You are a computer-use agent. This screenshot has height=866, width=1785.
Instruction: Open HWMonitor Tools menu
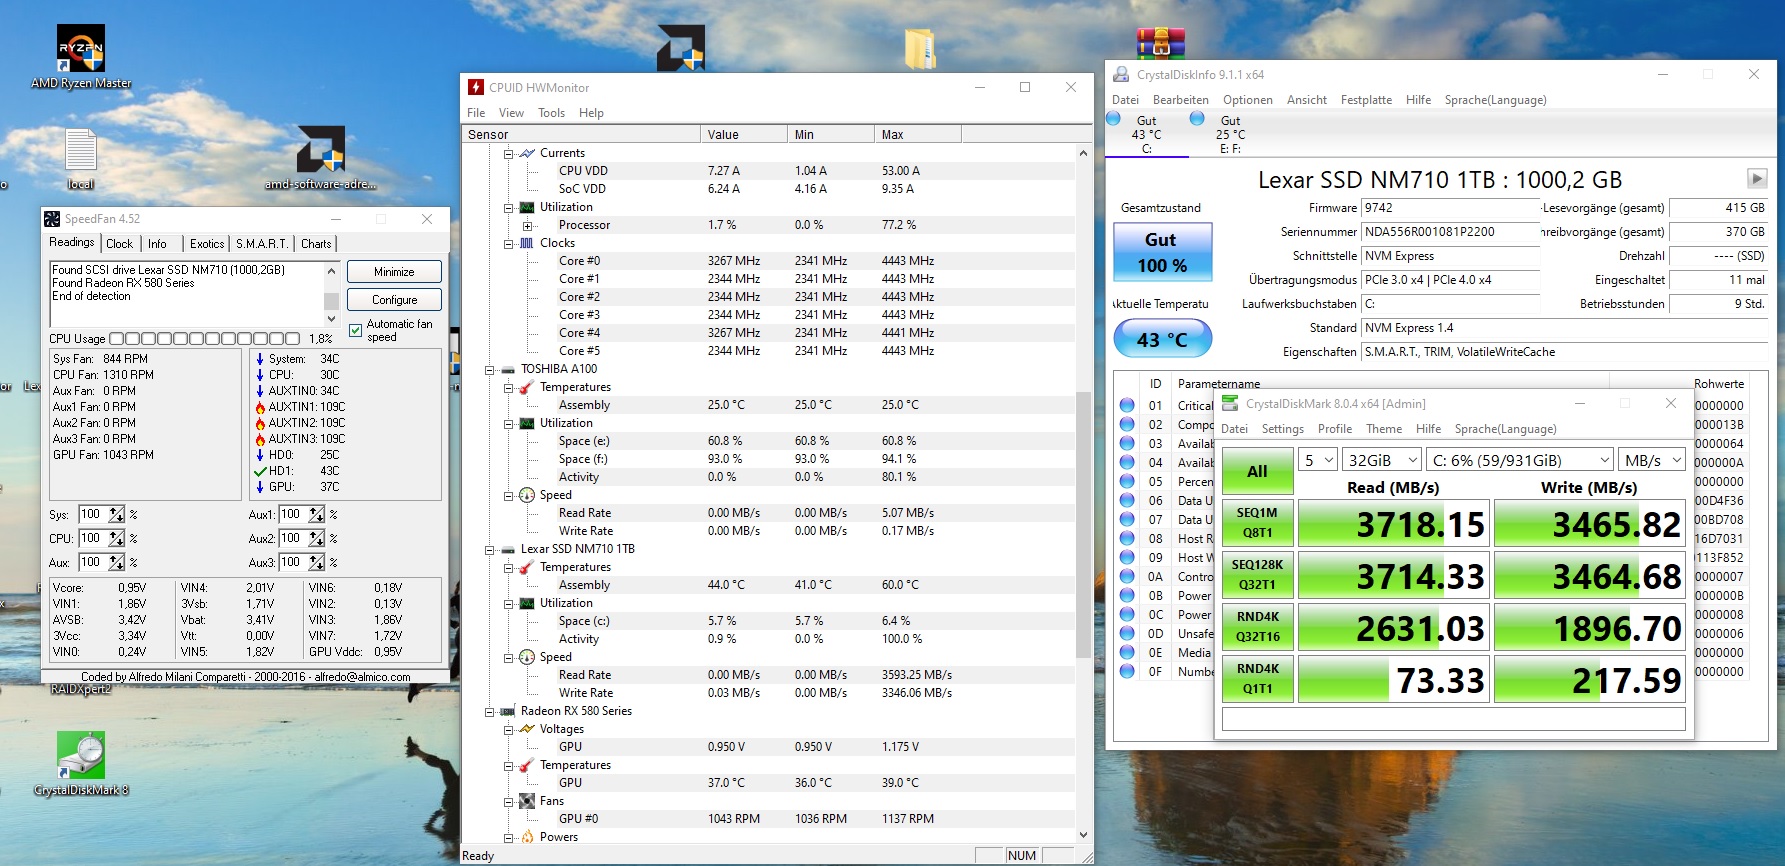click(x=551, y=113)
